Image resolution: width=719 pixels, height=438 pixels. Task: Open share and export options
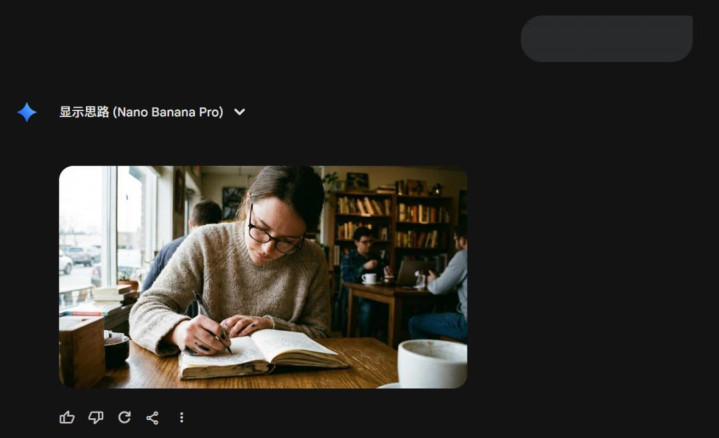pyautogui.click(x=153, y=418)
